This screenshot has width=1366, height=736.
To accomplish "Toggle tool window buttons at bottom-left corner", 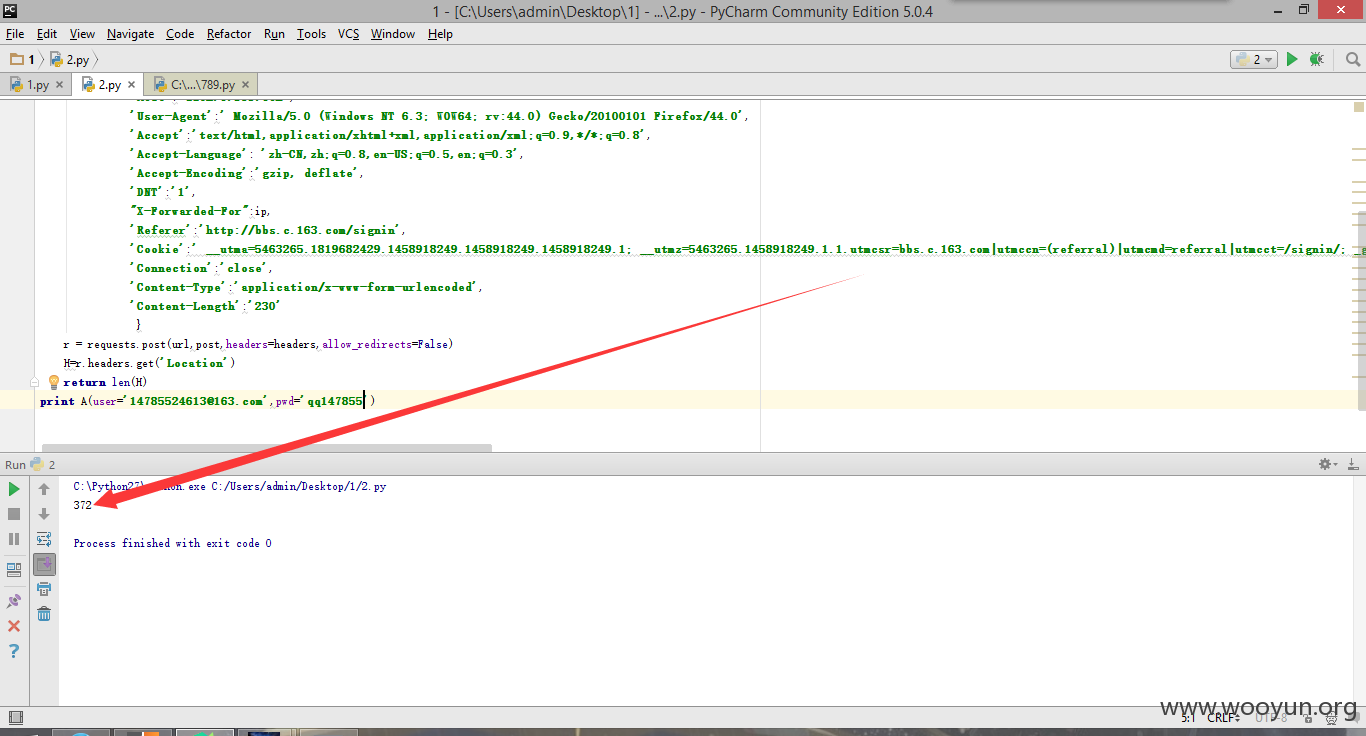I will coord(14,717).
